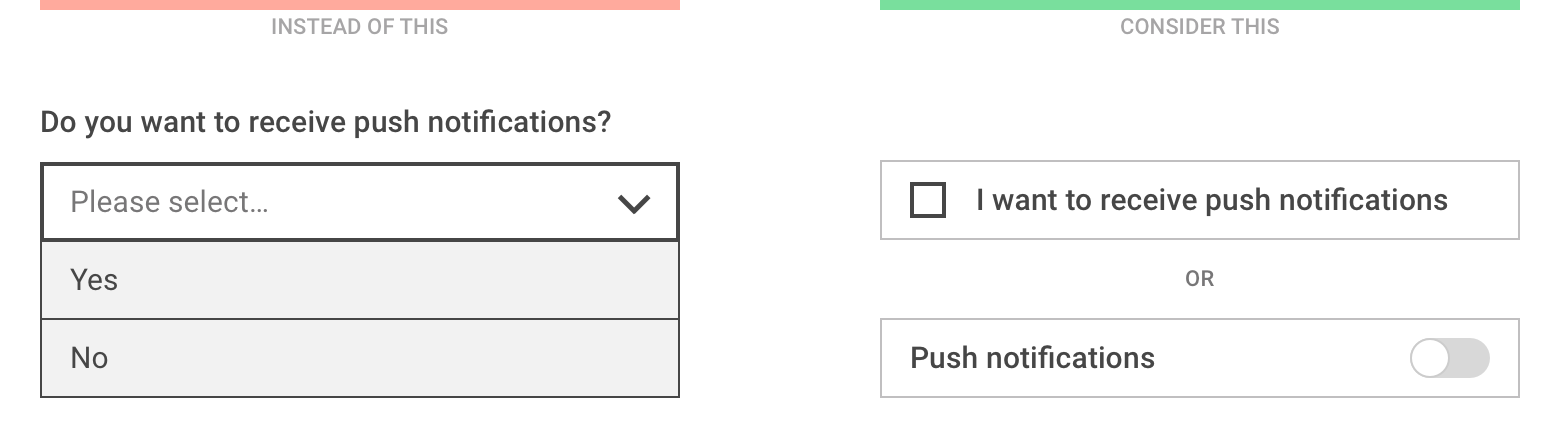Click the dropdown chevron arrow
Screen dimensions: 1560x440
(634, 204)
